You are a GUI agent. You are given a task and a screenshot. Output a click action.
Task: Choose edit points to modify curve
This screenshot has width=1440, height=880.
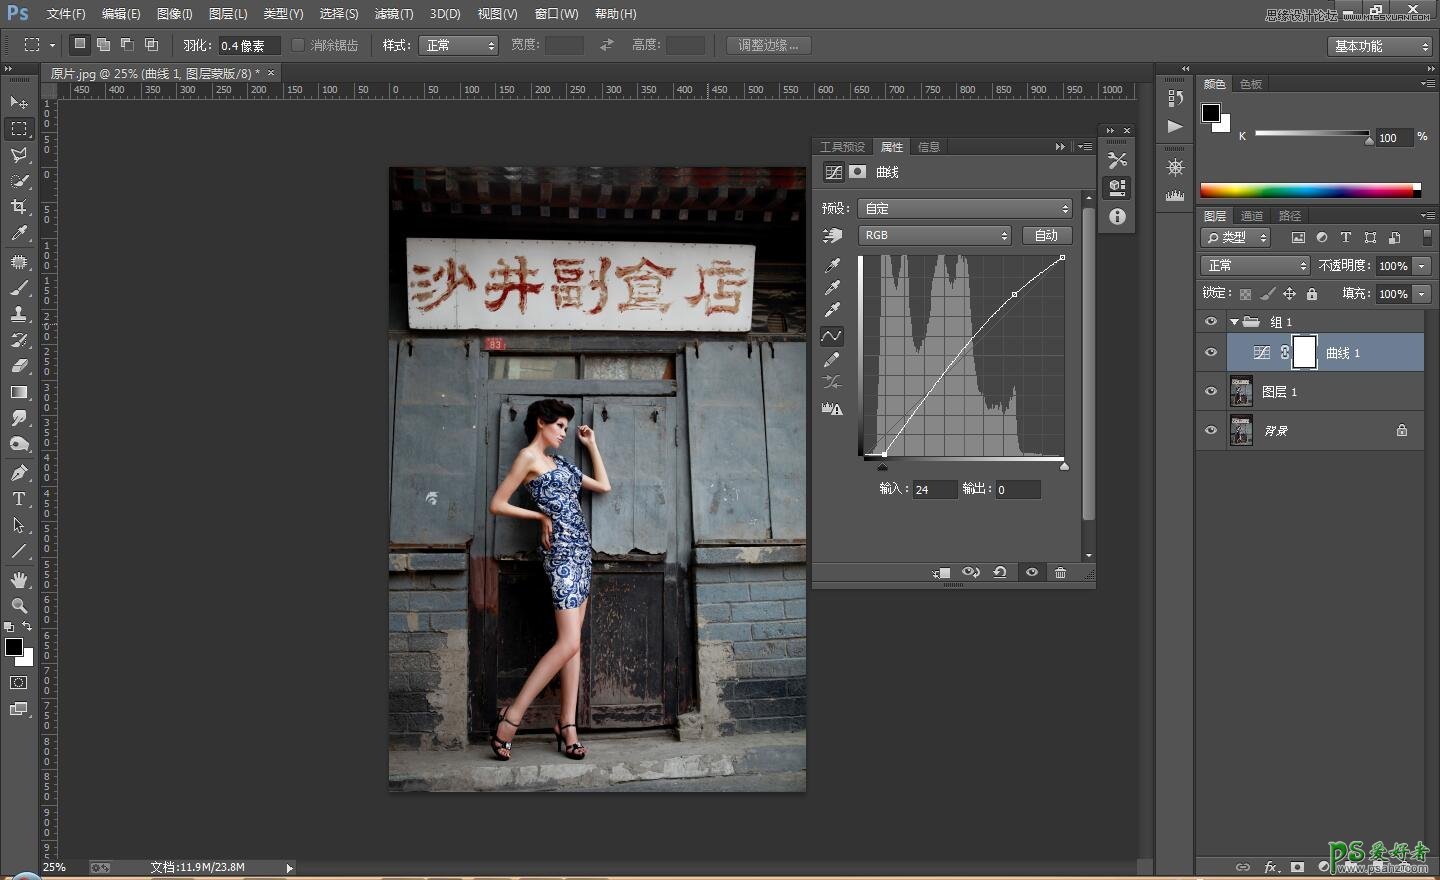click(x=832, y=336)
